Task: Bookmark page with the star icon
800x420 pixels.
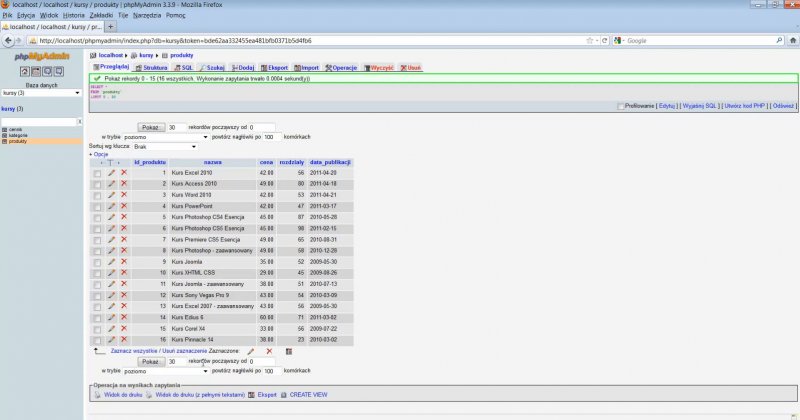Action: 590,41
